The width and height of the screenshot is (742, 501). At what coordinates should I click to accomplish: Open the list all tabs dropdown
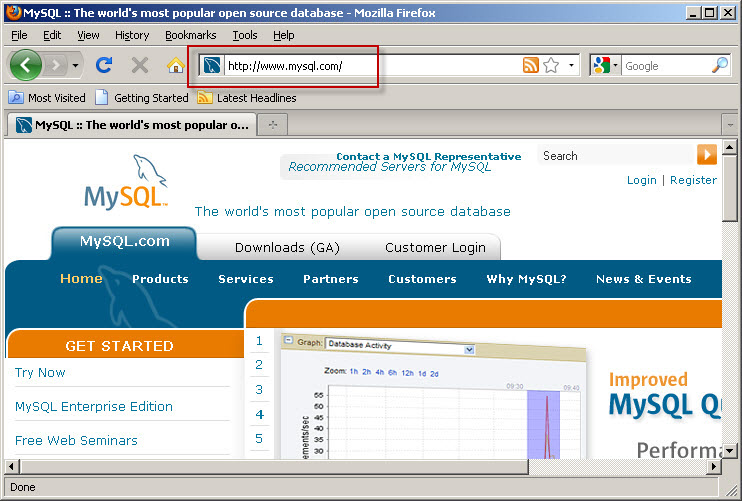point(729,125)
